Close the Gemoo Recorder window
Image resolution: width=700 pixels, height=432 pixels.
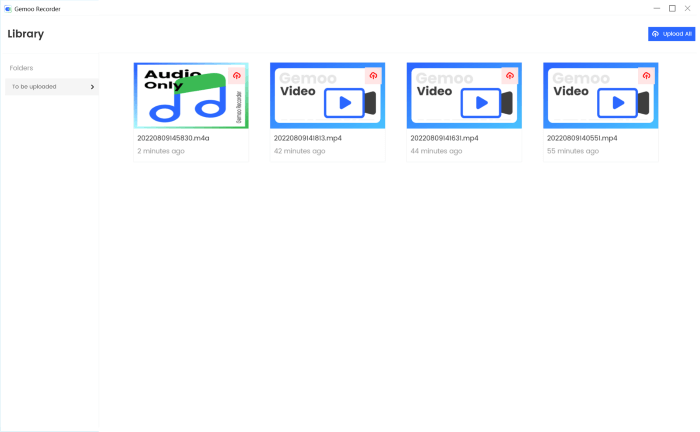[x=688, y=8]
